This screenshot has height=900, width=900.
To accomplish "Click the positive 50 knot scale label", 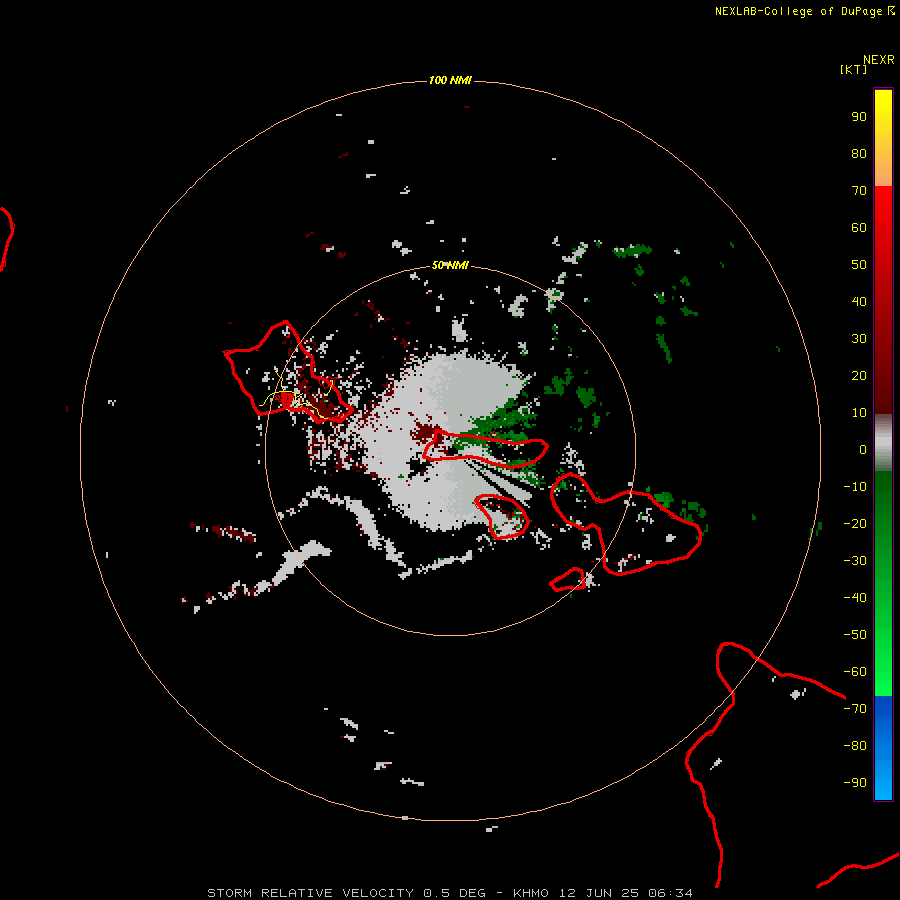I will coord(859,265).
